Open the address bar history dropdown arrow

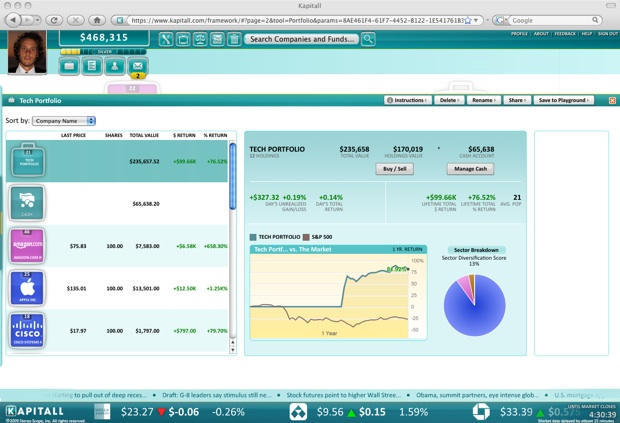476,20
